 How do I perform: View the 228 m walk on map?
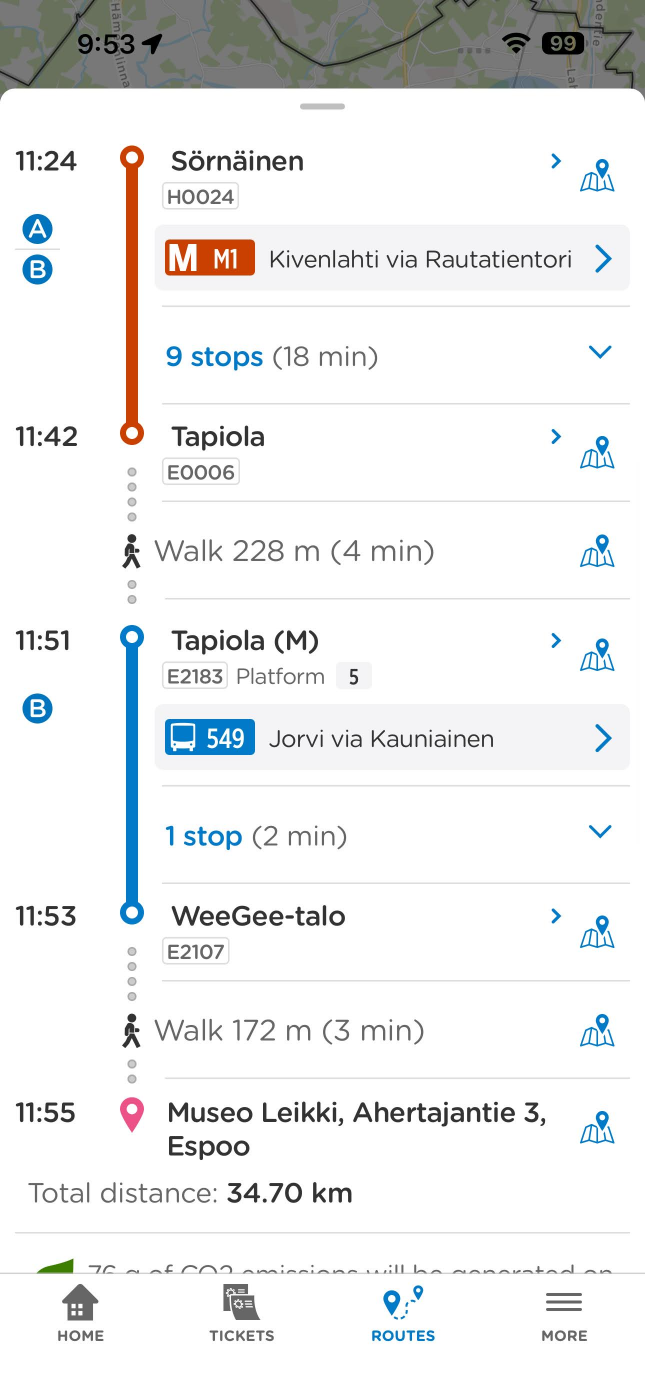(x=597, y=551)
